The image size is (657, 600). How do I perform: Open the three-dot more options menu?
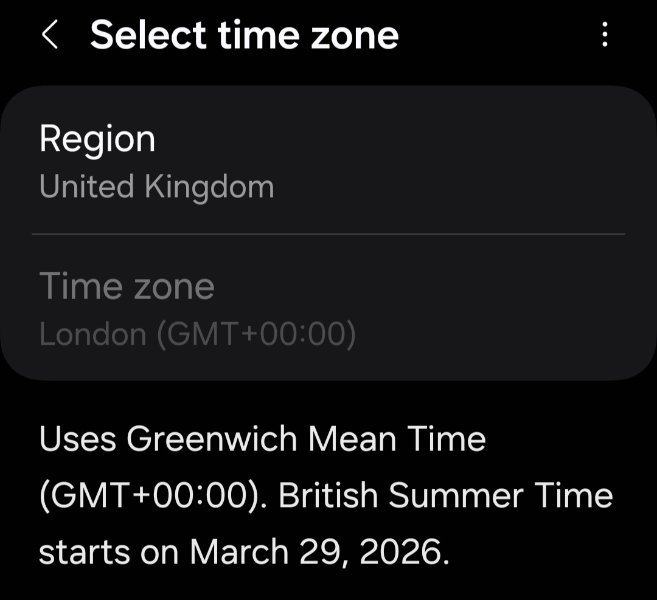pyautogui.click(x=605, y=36)
